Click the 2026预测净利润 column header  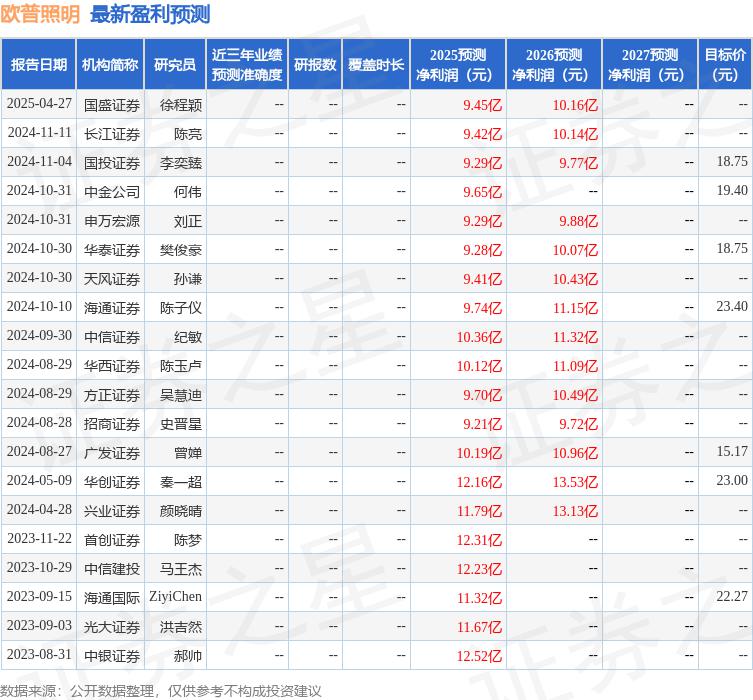point(554,65)
